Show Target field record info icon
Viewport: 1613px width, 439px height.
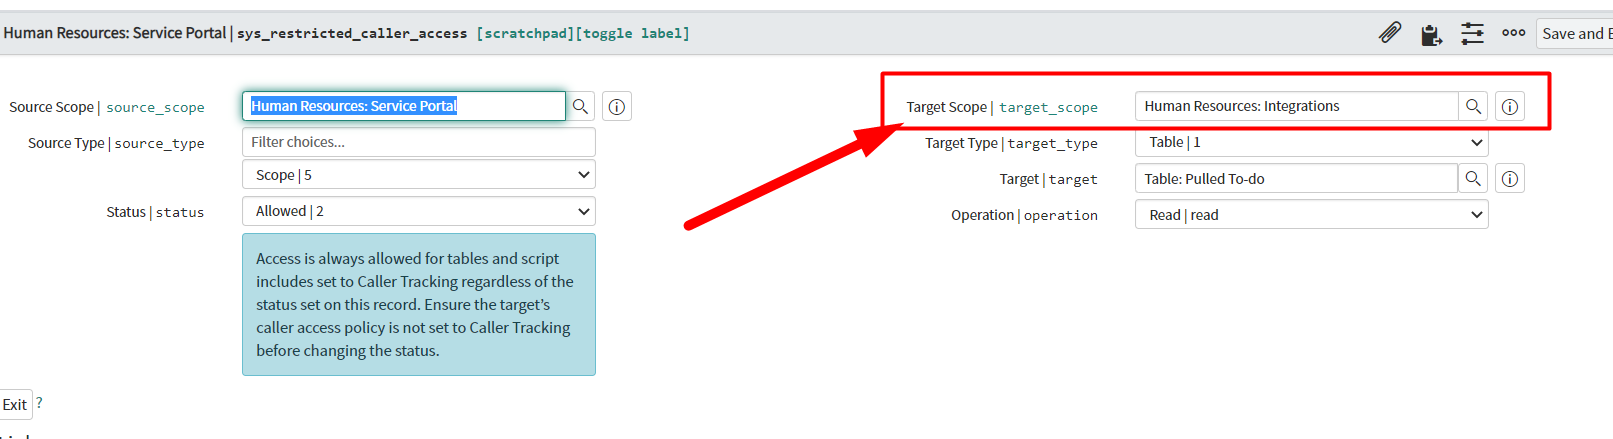[1510, 179]
